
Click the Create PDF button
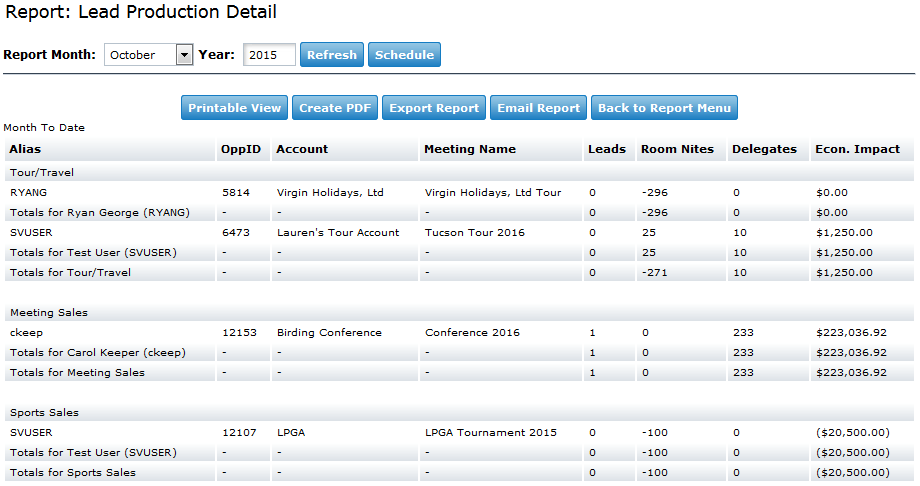(x=335, y=107)
